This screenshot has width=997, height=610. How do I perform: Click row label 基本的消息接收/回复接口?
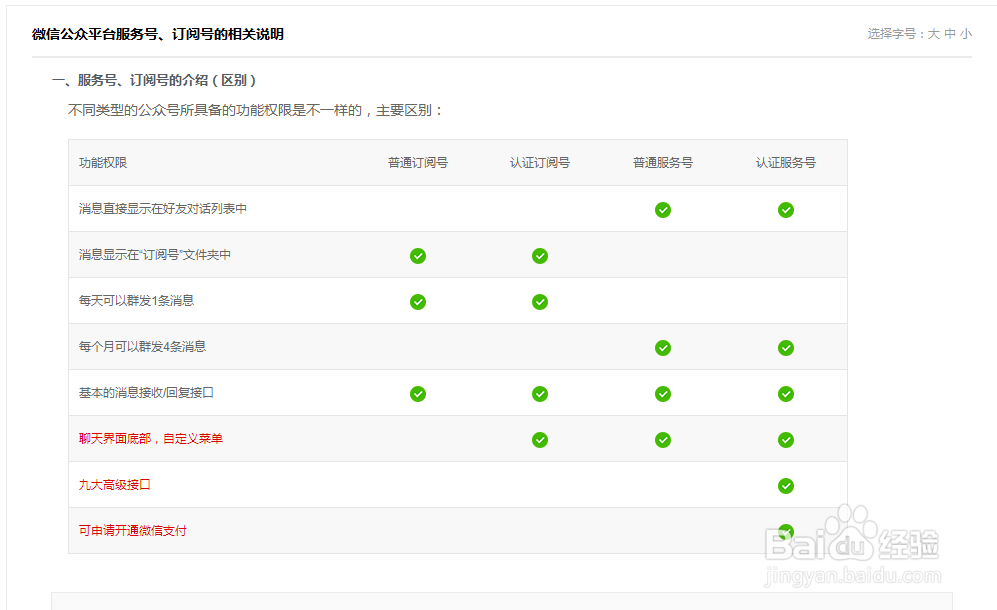[146, 392]
